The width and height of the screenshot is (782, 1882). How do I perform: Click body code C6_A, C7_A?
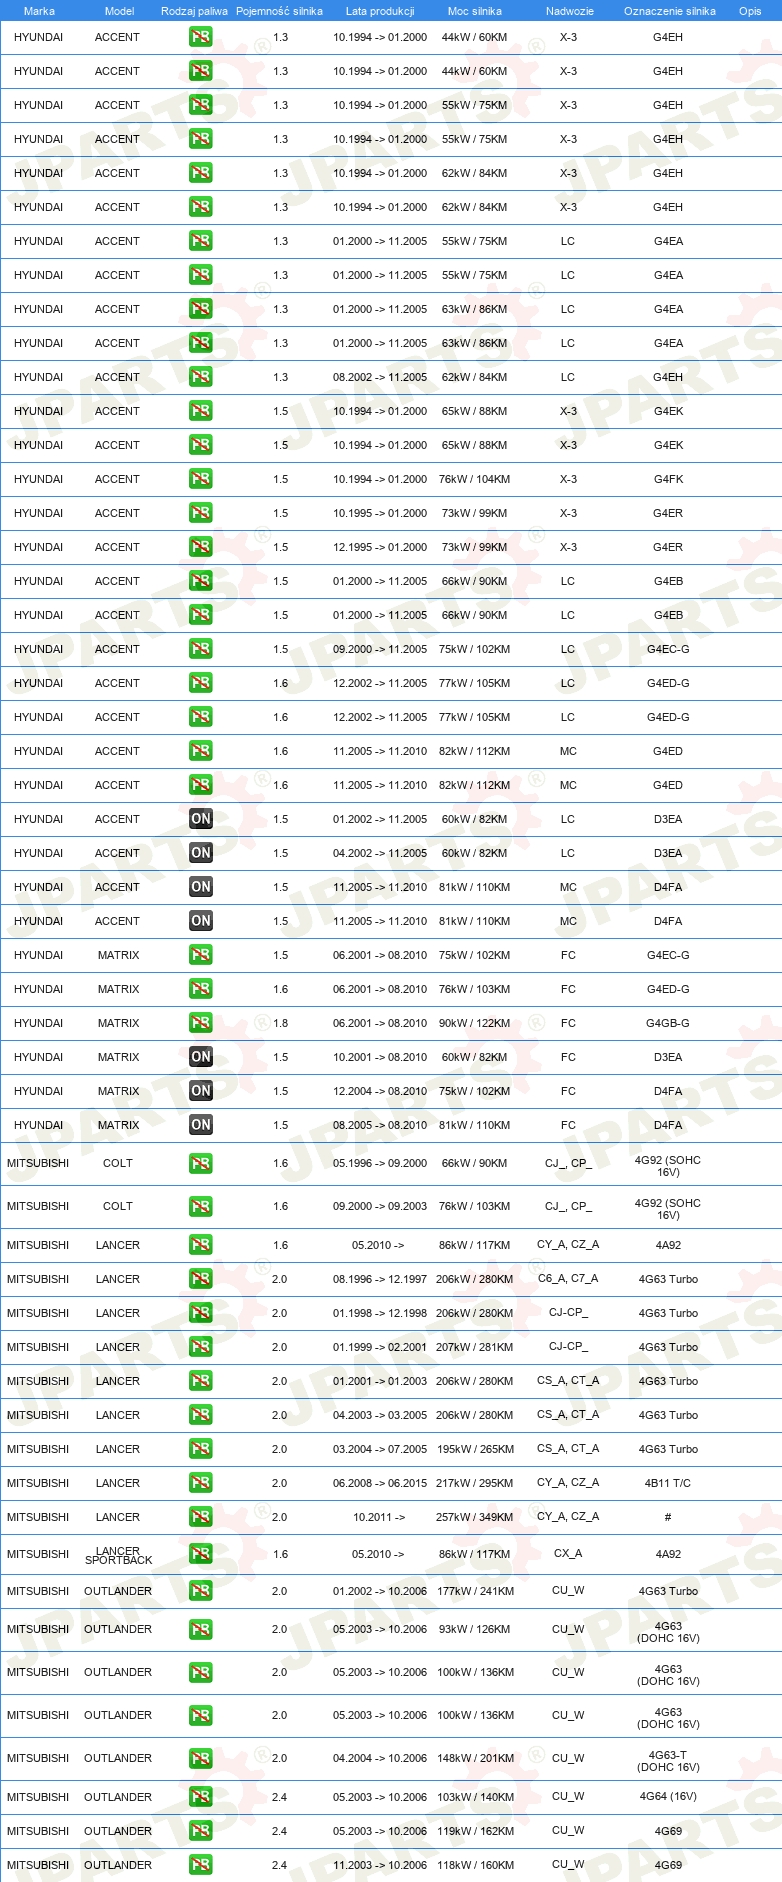click(x=568, y=1279)
